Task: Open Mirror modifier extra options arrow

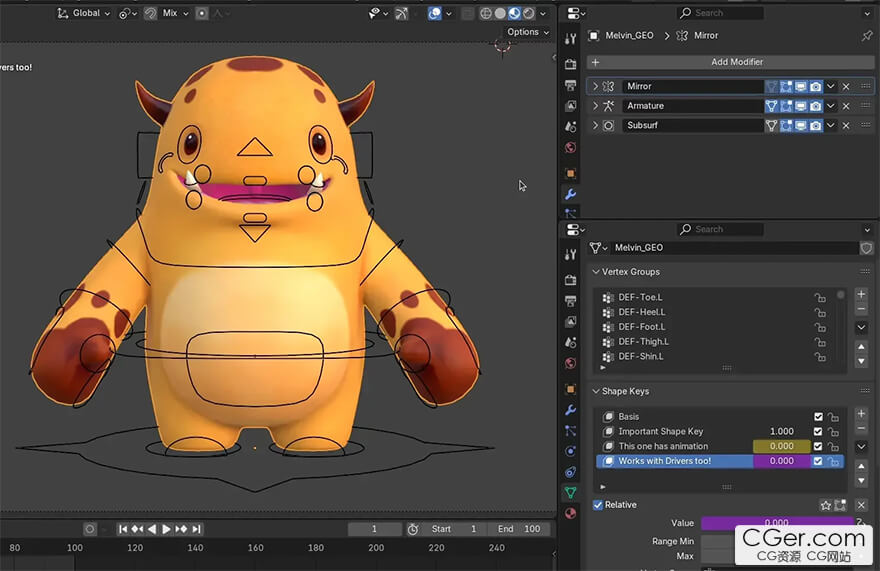Action: pyautogui.click(x=831, y=86)
